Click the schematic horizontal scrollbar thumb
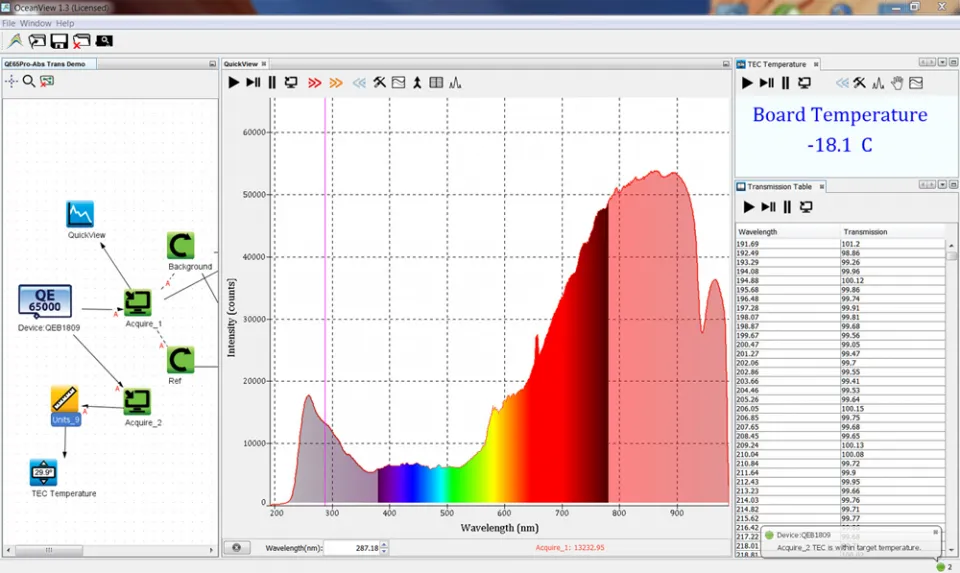Screen dimensions: 960x573 (x=49, y=550)
